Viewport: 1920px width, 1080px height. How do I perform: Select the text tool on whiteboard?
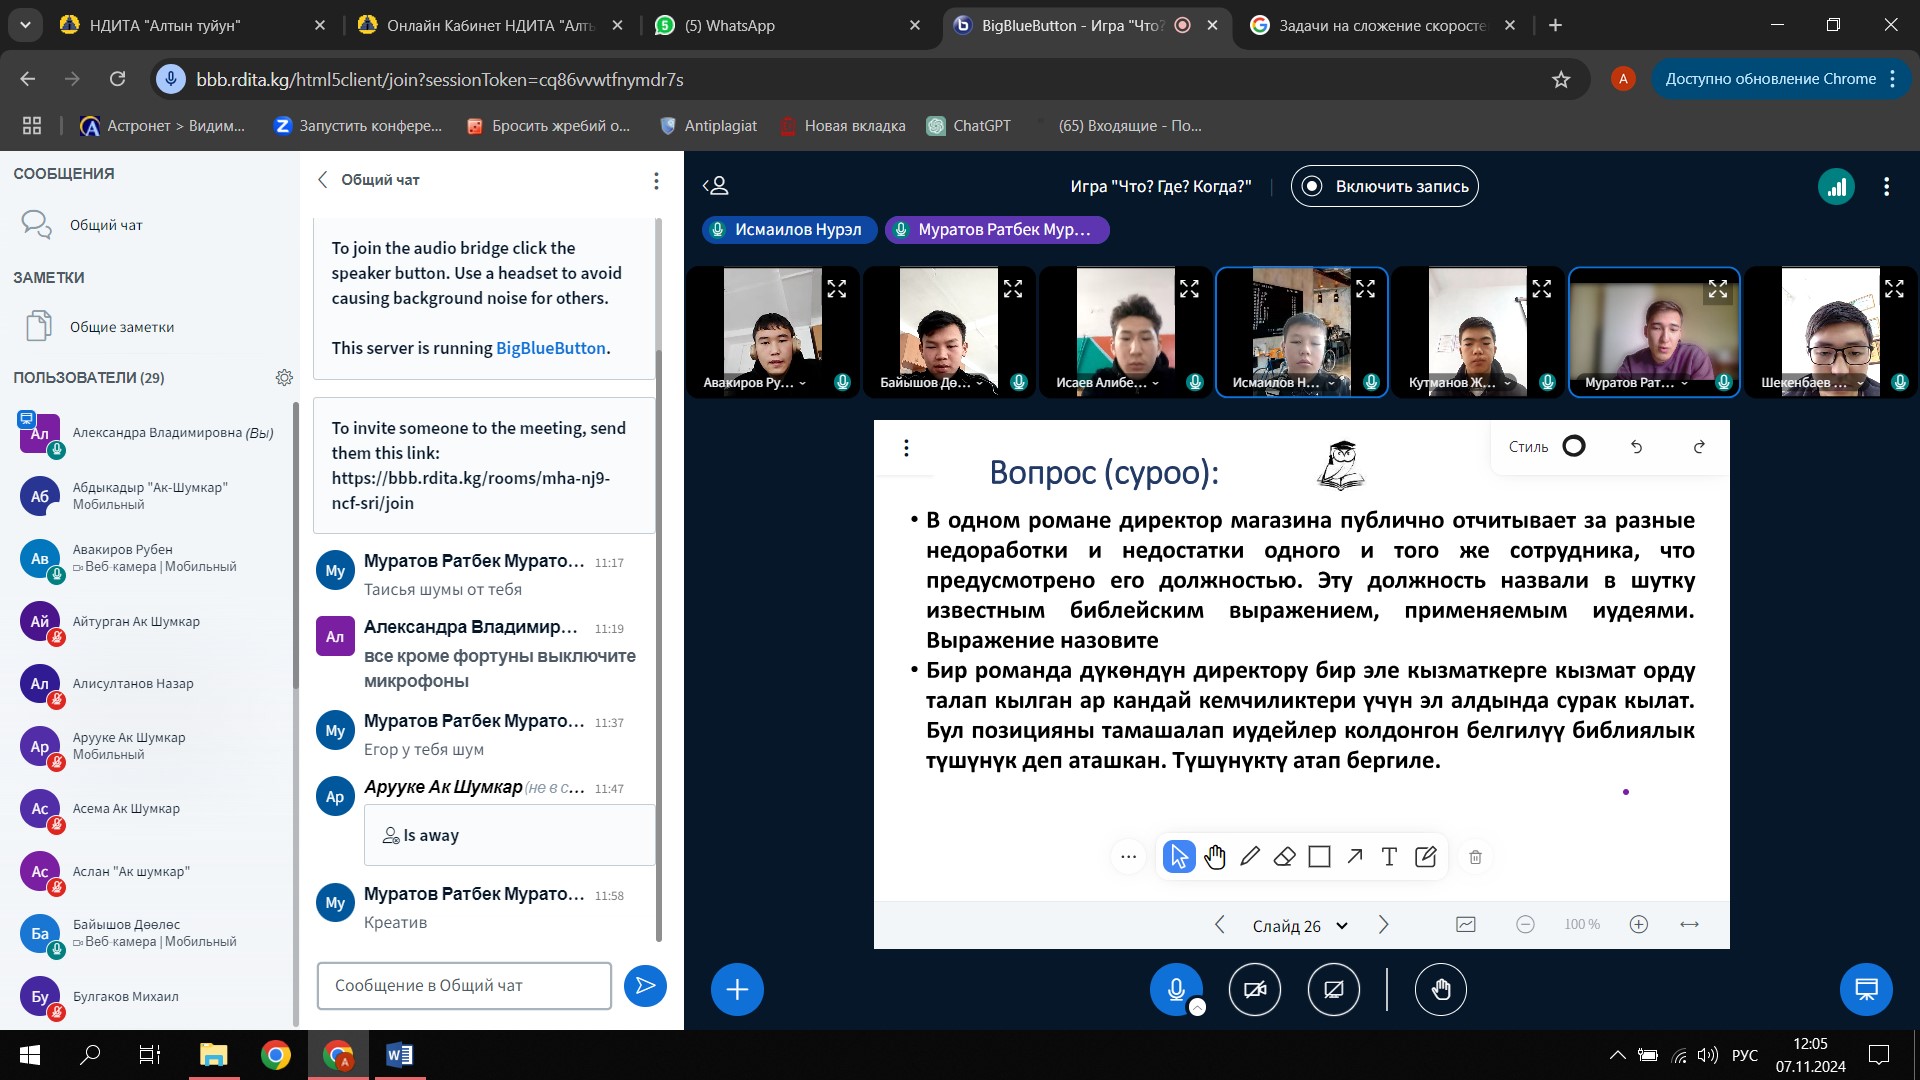click(1389, 857)
